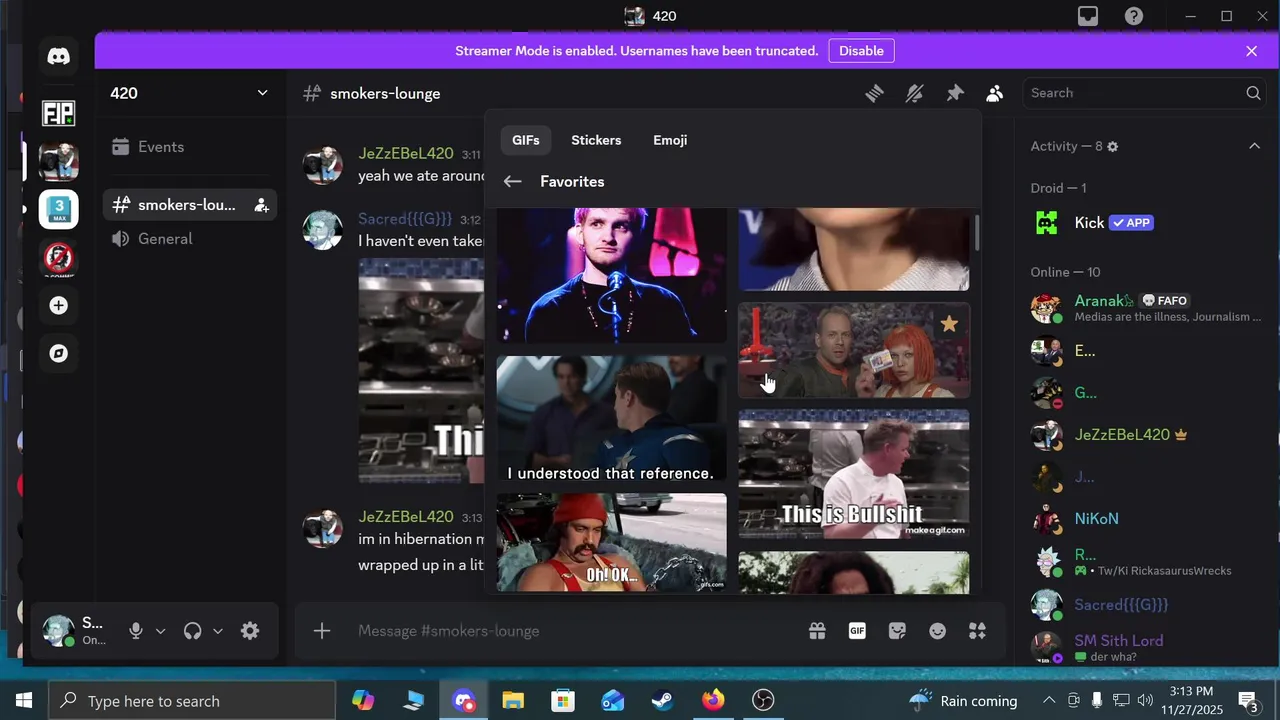This screenshot has height=720, width=1280.
Task: Deafen using headphones icon
Action: pyautogui.click(x=193, y=631)
